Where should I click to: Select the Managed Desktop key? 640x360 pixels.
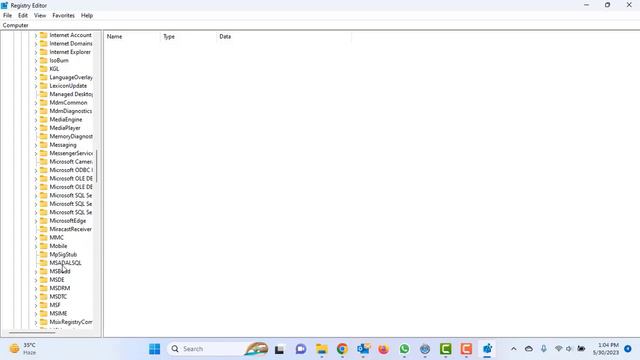click(71, 94)
